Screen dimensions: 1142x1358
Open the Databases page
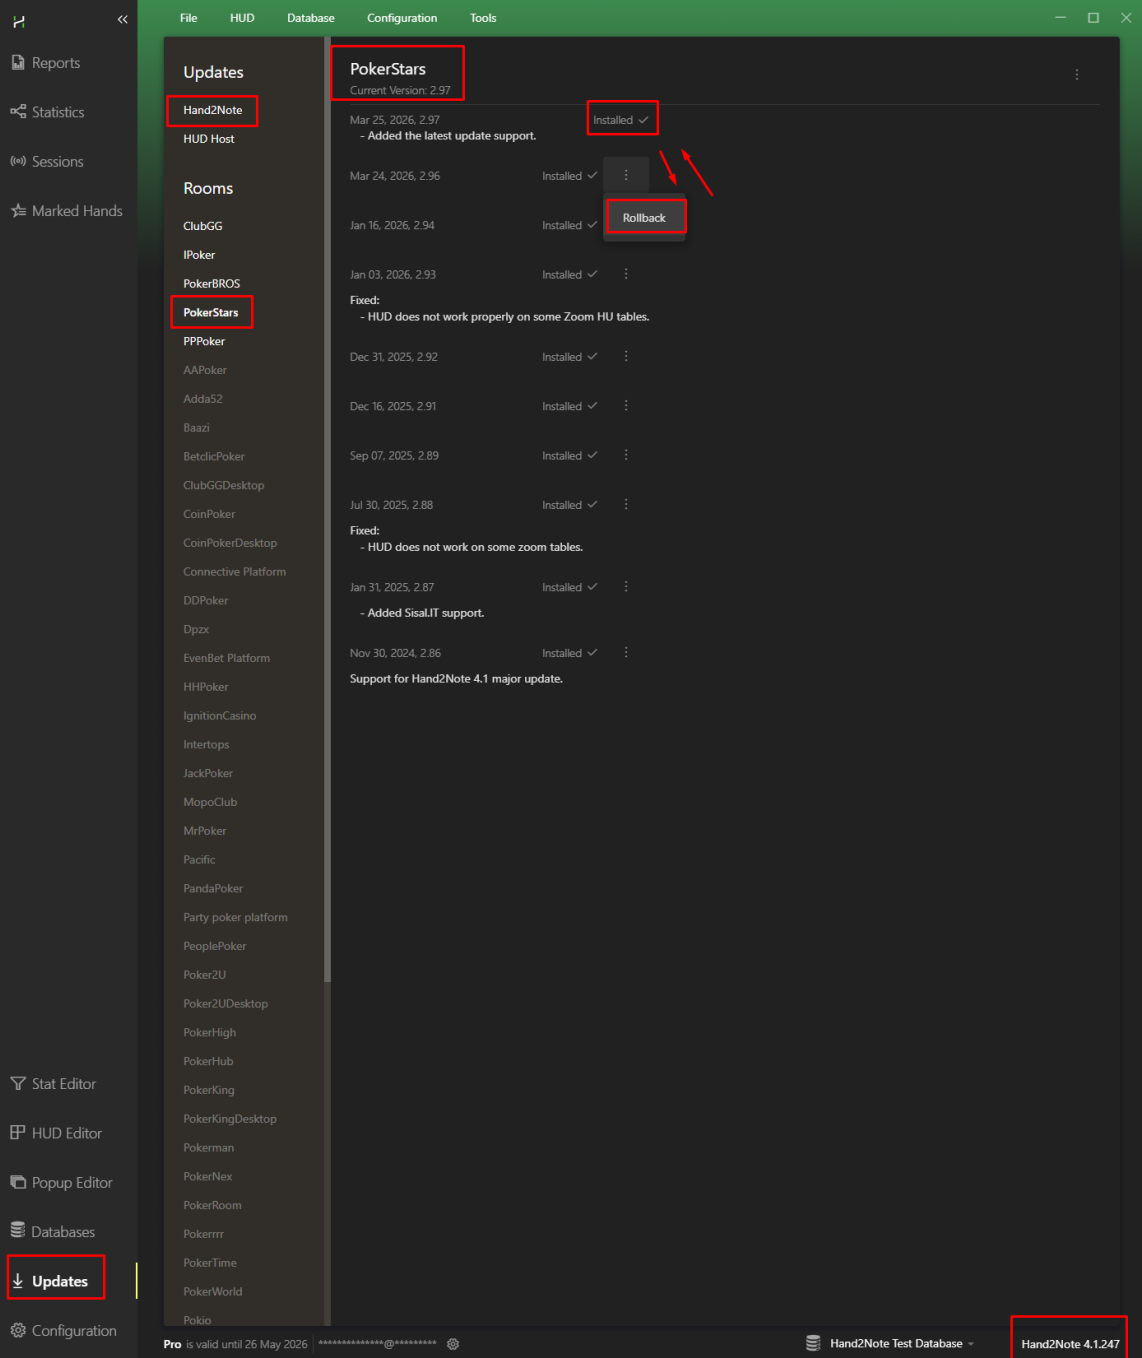click(x=53, y=1232)
